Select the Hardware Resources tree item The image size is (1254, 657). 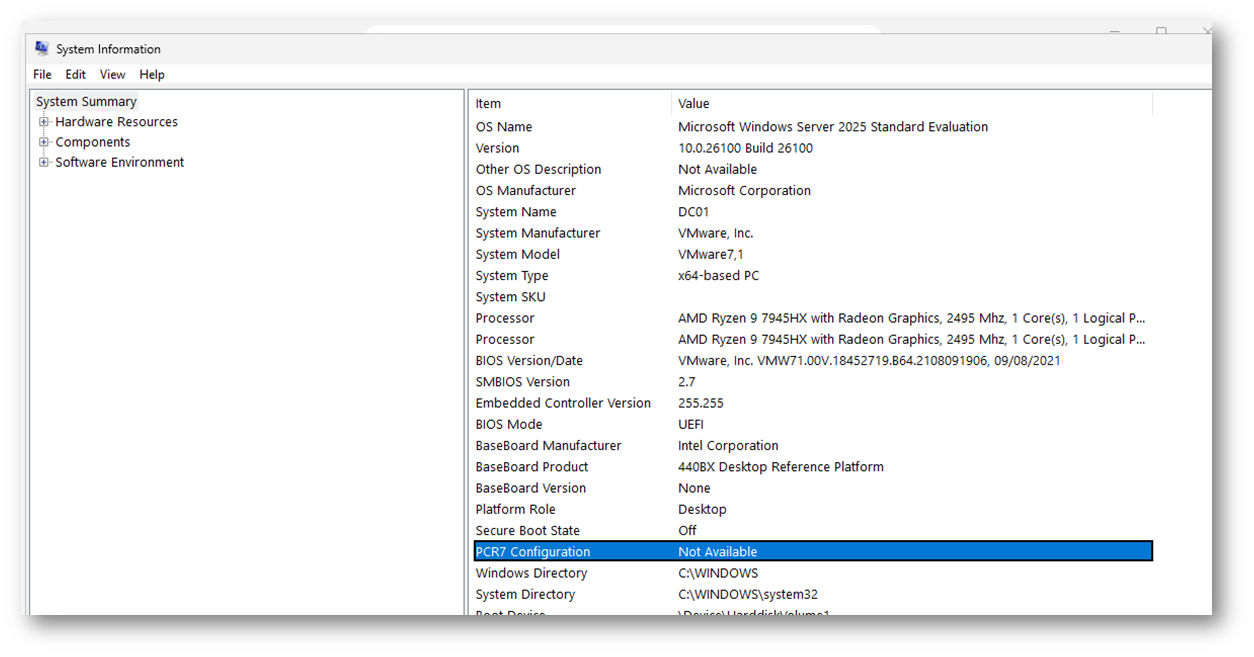pos(116,122)
